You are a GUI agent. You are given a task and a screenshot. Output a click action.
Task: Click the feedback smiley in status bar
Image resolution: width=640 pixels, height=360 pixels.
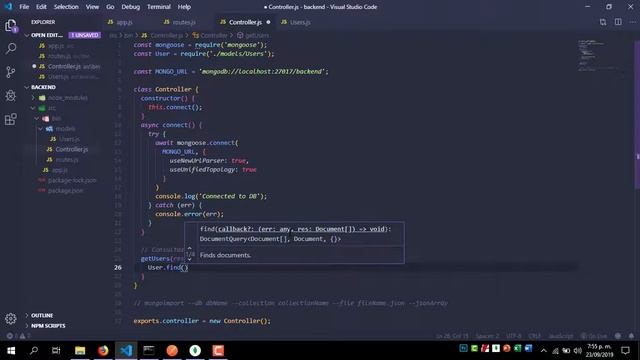coord(618,336)
